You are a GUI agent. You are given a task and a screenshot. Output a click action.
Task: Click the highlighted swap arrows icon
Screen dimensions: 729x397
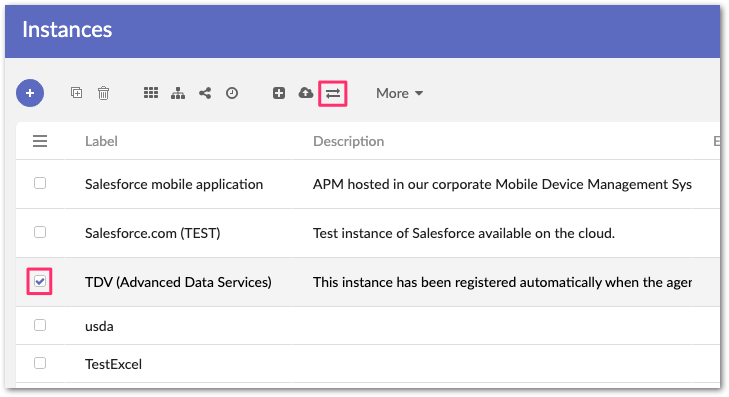(333, 93)
